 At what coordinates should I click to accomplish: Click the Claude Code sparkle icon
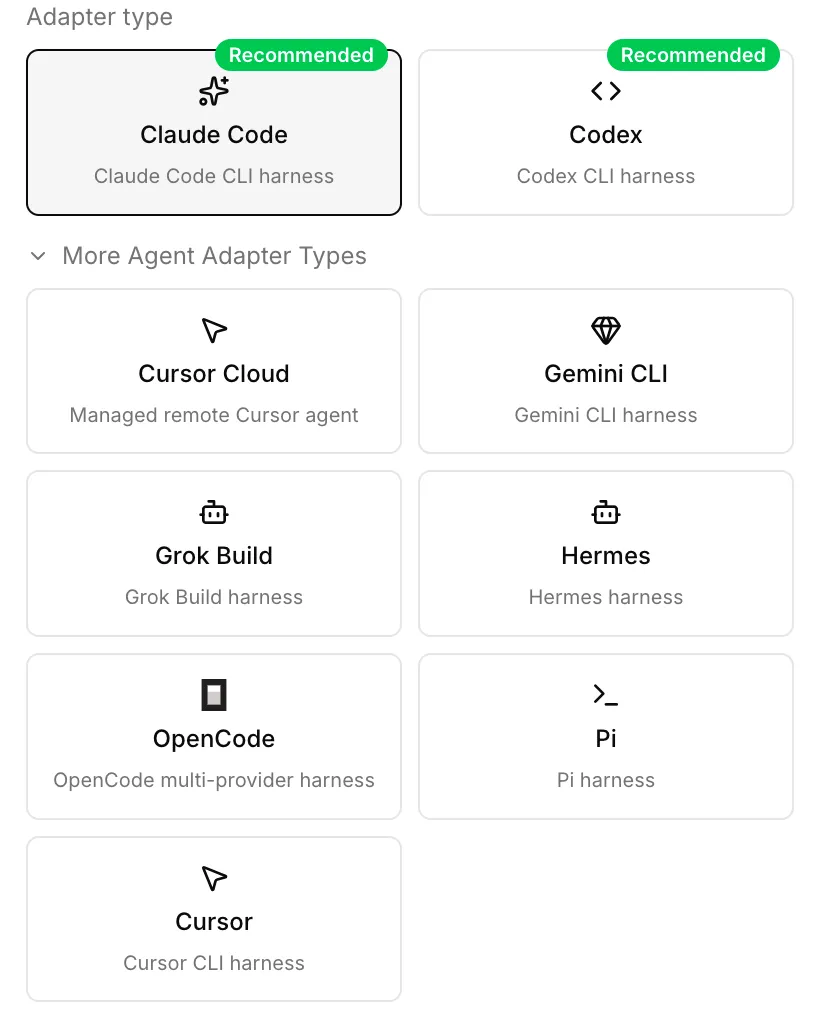(214, 91)
